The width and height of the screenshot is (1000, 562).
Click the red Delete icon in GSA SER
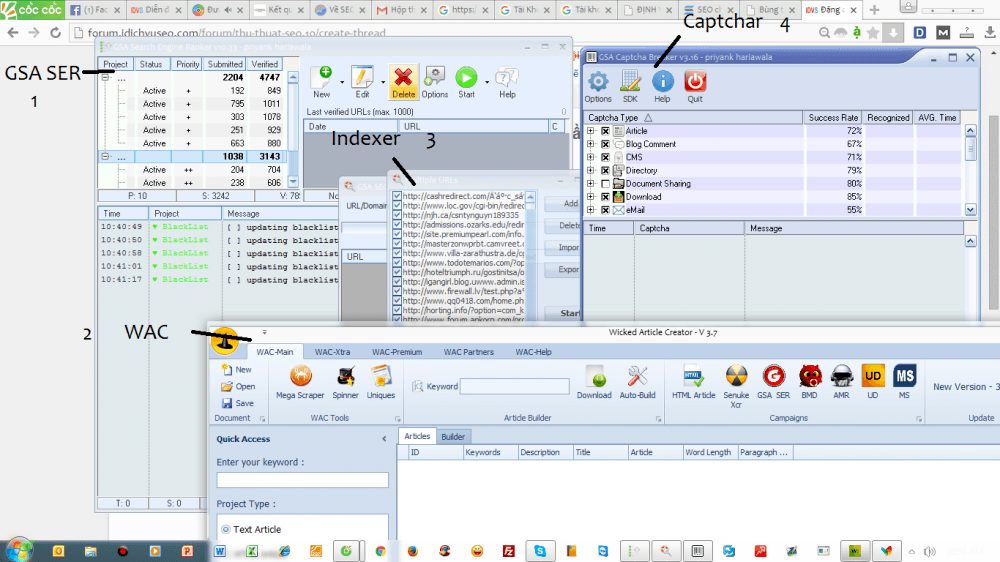403,78
